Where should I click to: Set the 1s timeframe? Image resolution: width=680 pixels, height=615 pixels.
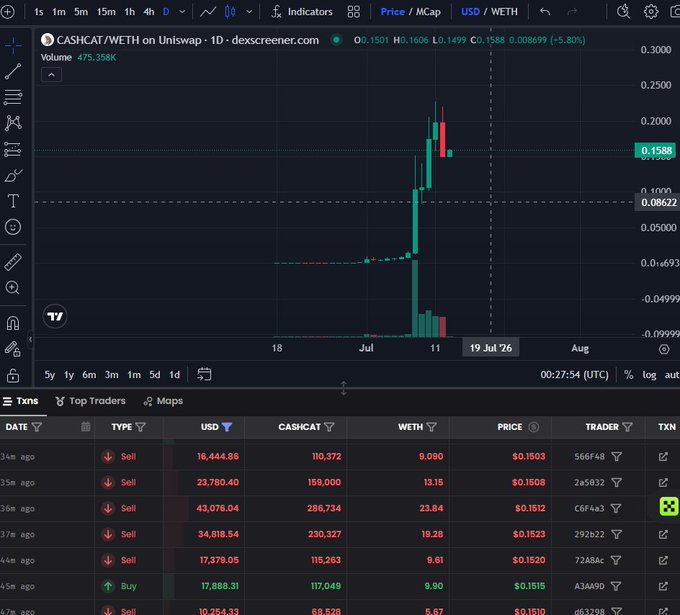(39, 12)
